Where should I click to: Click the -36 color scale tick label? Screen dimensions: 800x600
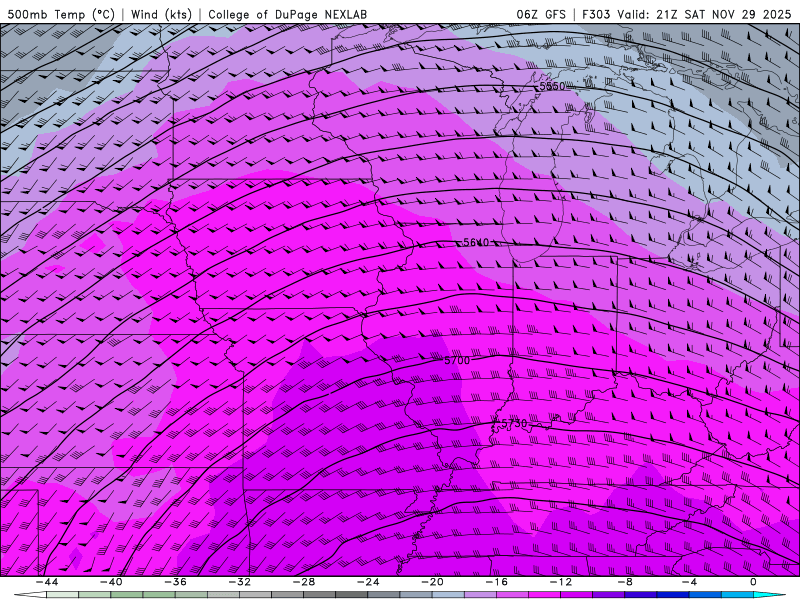175,582
